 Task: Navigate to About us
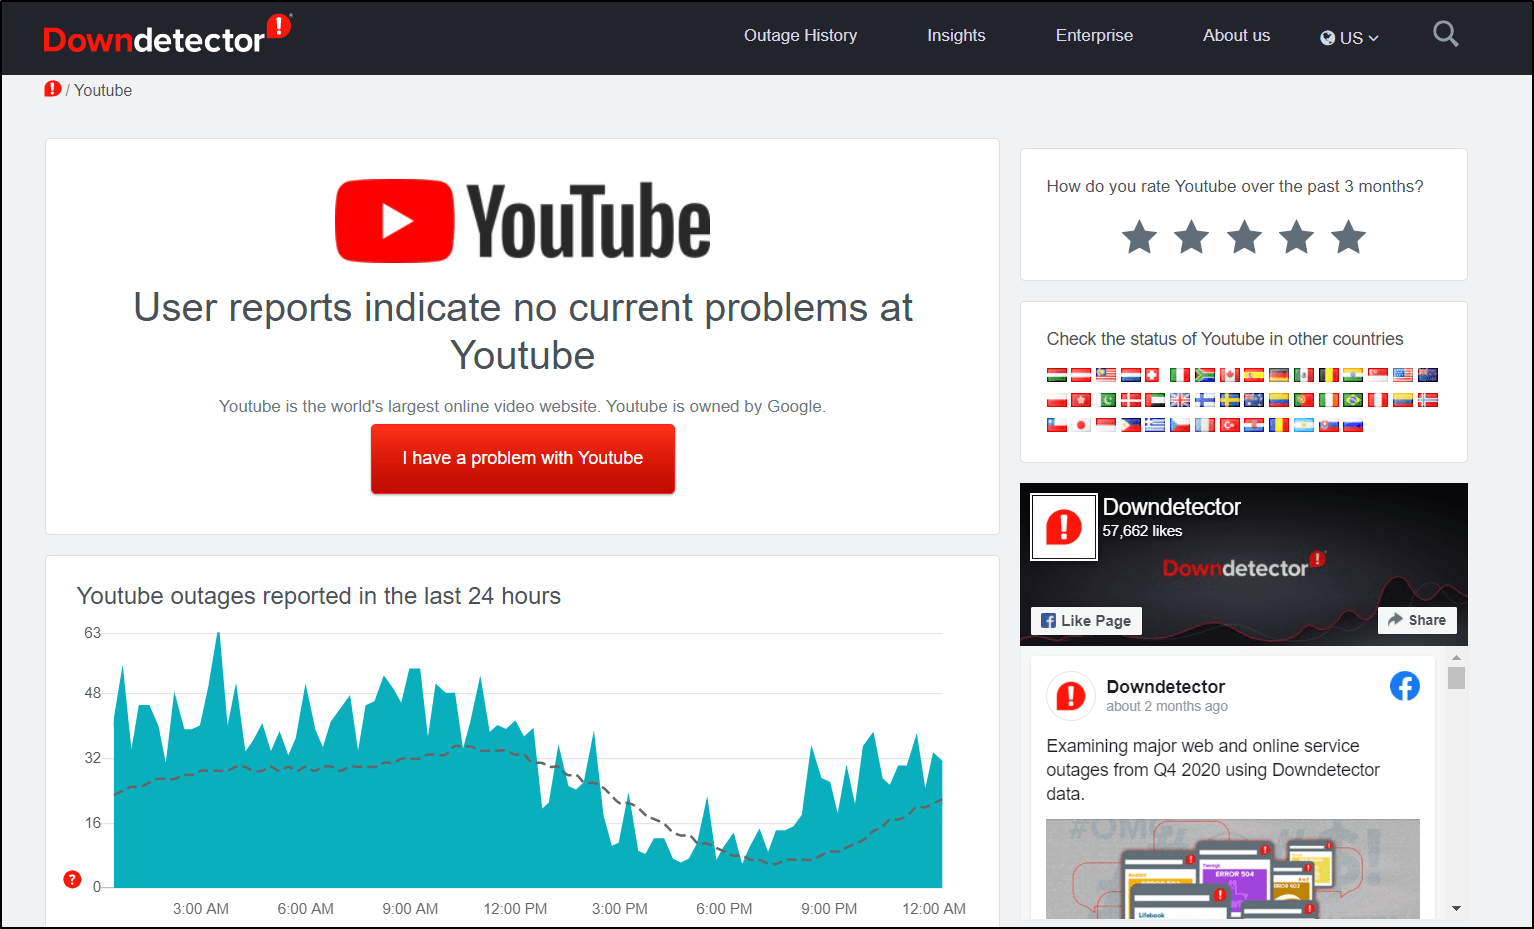[1236, 35]
